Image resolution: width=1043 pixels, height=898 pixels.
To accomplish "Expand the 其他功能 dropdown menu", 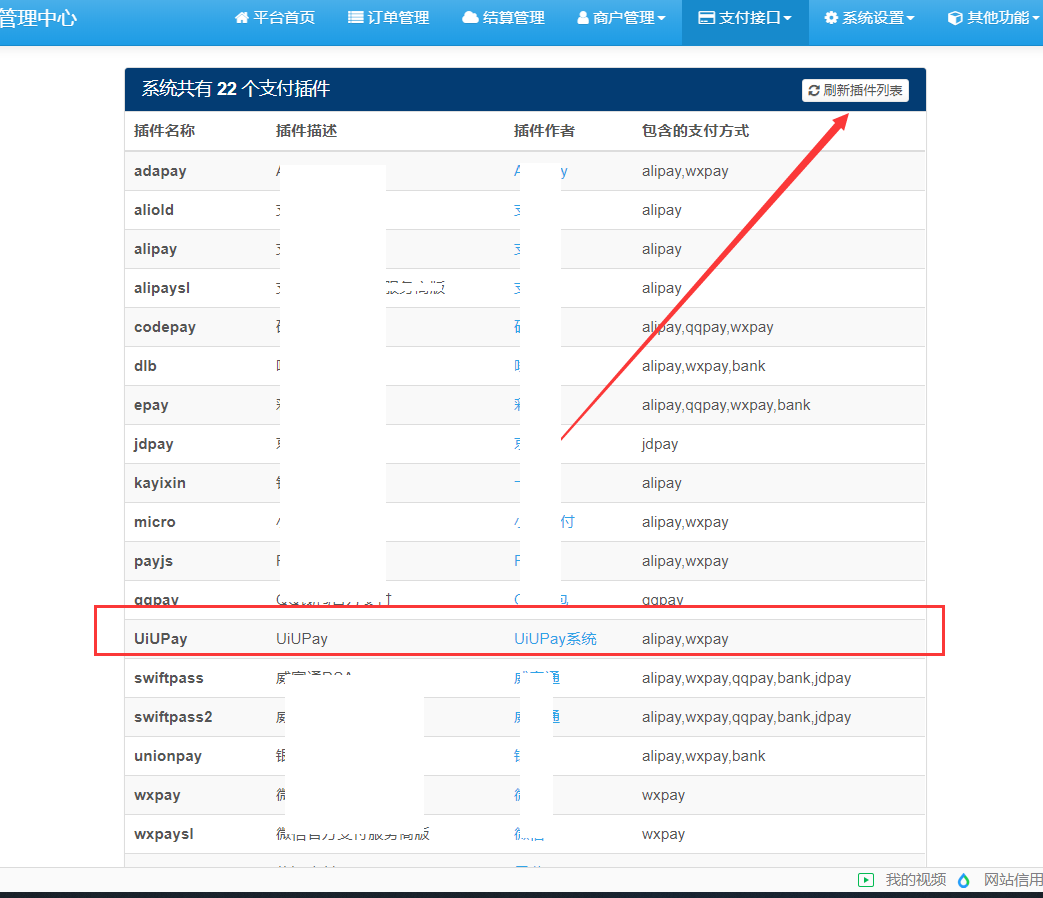I will (x=994, y=18).
